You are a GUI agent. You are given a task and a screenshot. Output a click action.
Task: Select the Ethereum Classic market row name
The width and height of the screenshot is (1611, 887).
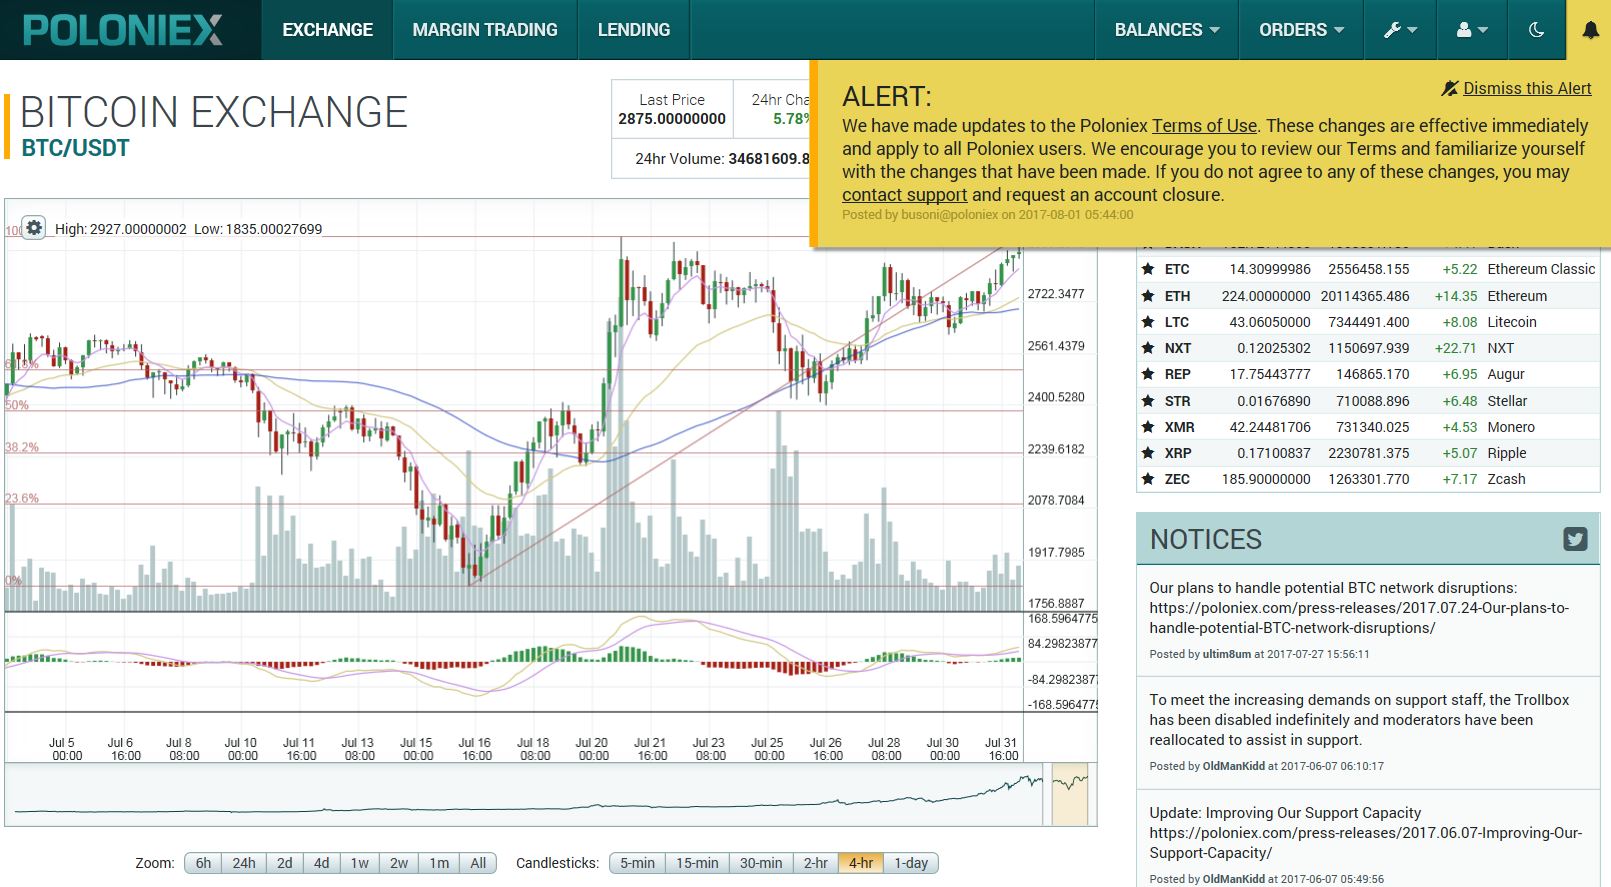point(1541,269)
